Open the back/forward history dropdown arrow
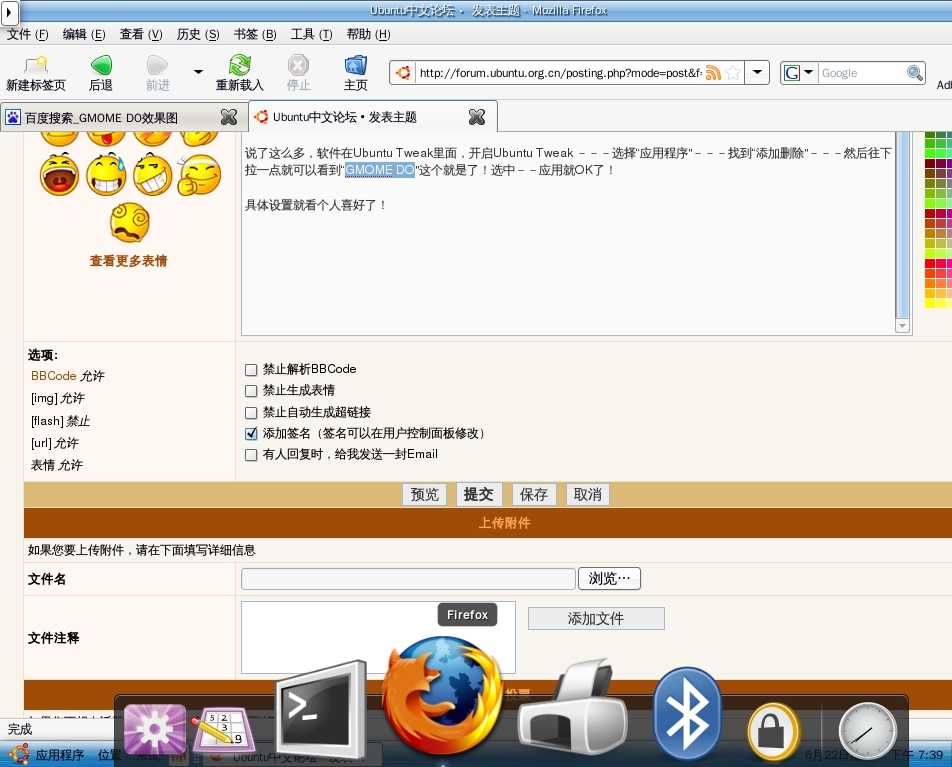 click(198, 72)
